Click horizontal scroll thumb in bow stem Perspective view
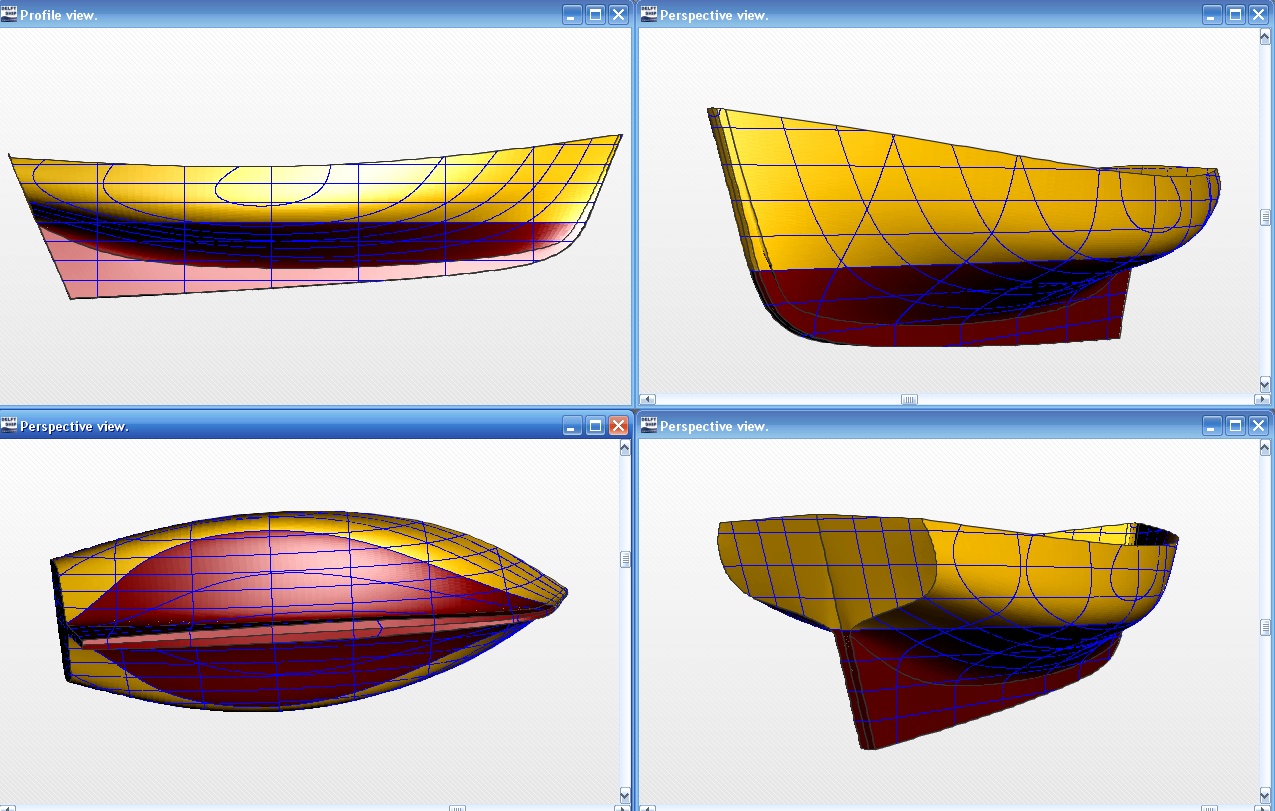Viewport: 1275px width, 811px height. point(909,399)
